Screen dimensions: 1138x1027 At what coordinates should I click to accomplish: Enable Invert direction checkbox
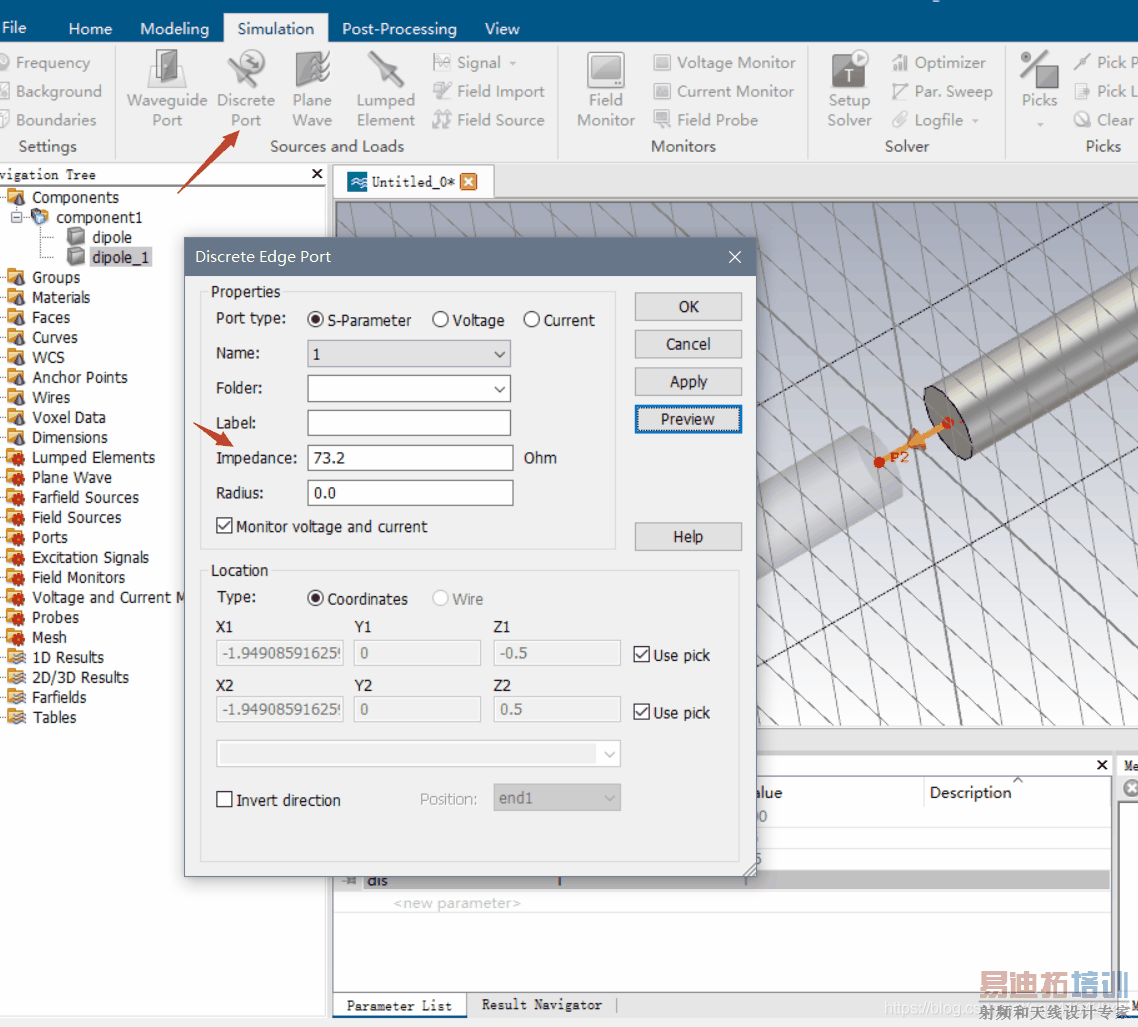tap(224, 799)
